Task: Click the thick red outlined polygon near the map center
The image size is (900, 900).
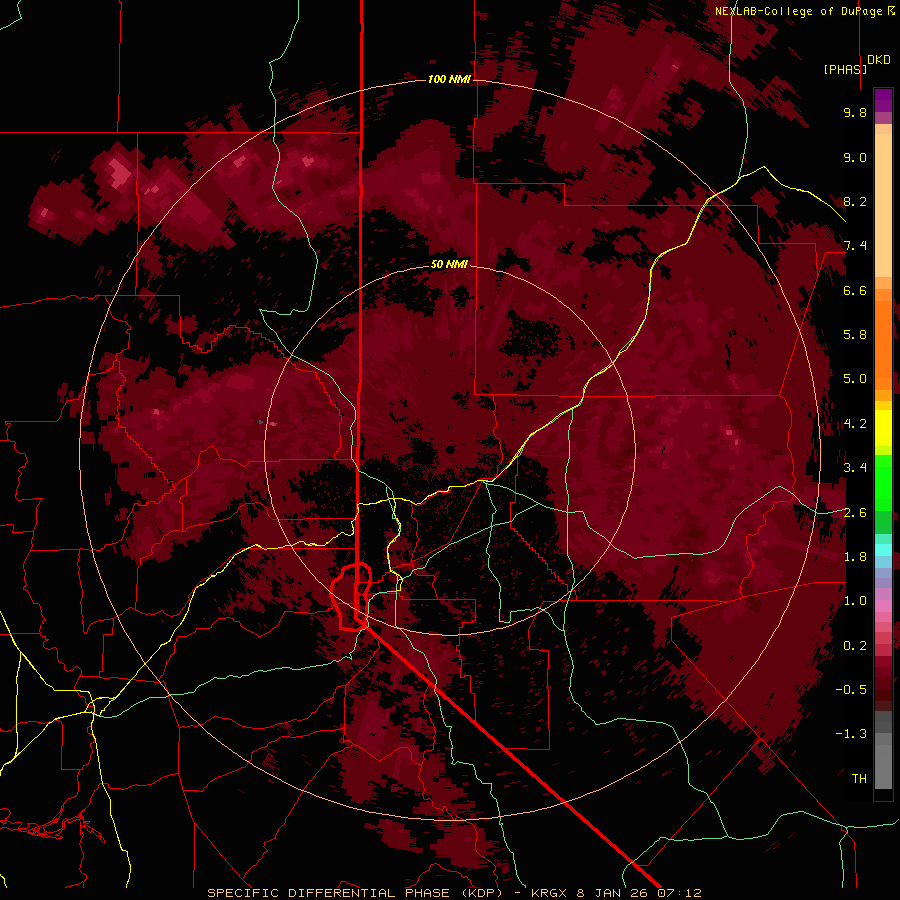Action: [351, 597]
